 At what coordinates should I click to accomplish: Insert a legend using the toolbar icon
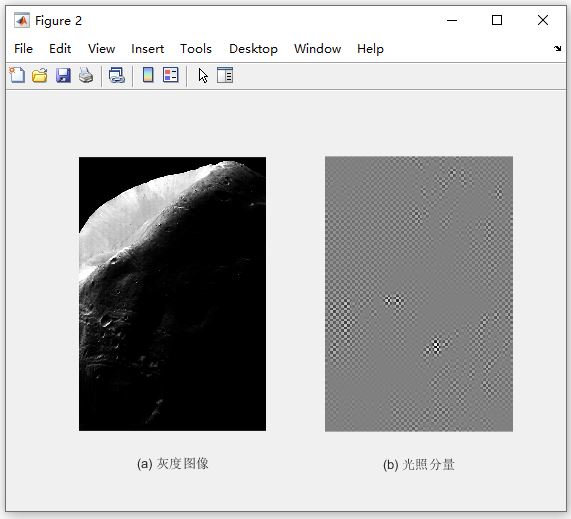click(x=170, y=75)
